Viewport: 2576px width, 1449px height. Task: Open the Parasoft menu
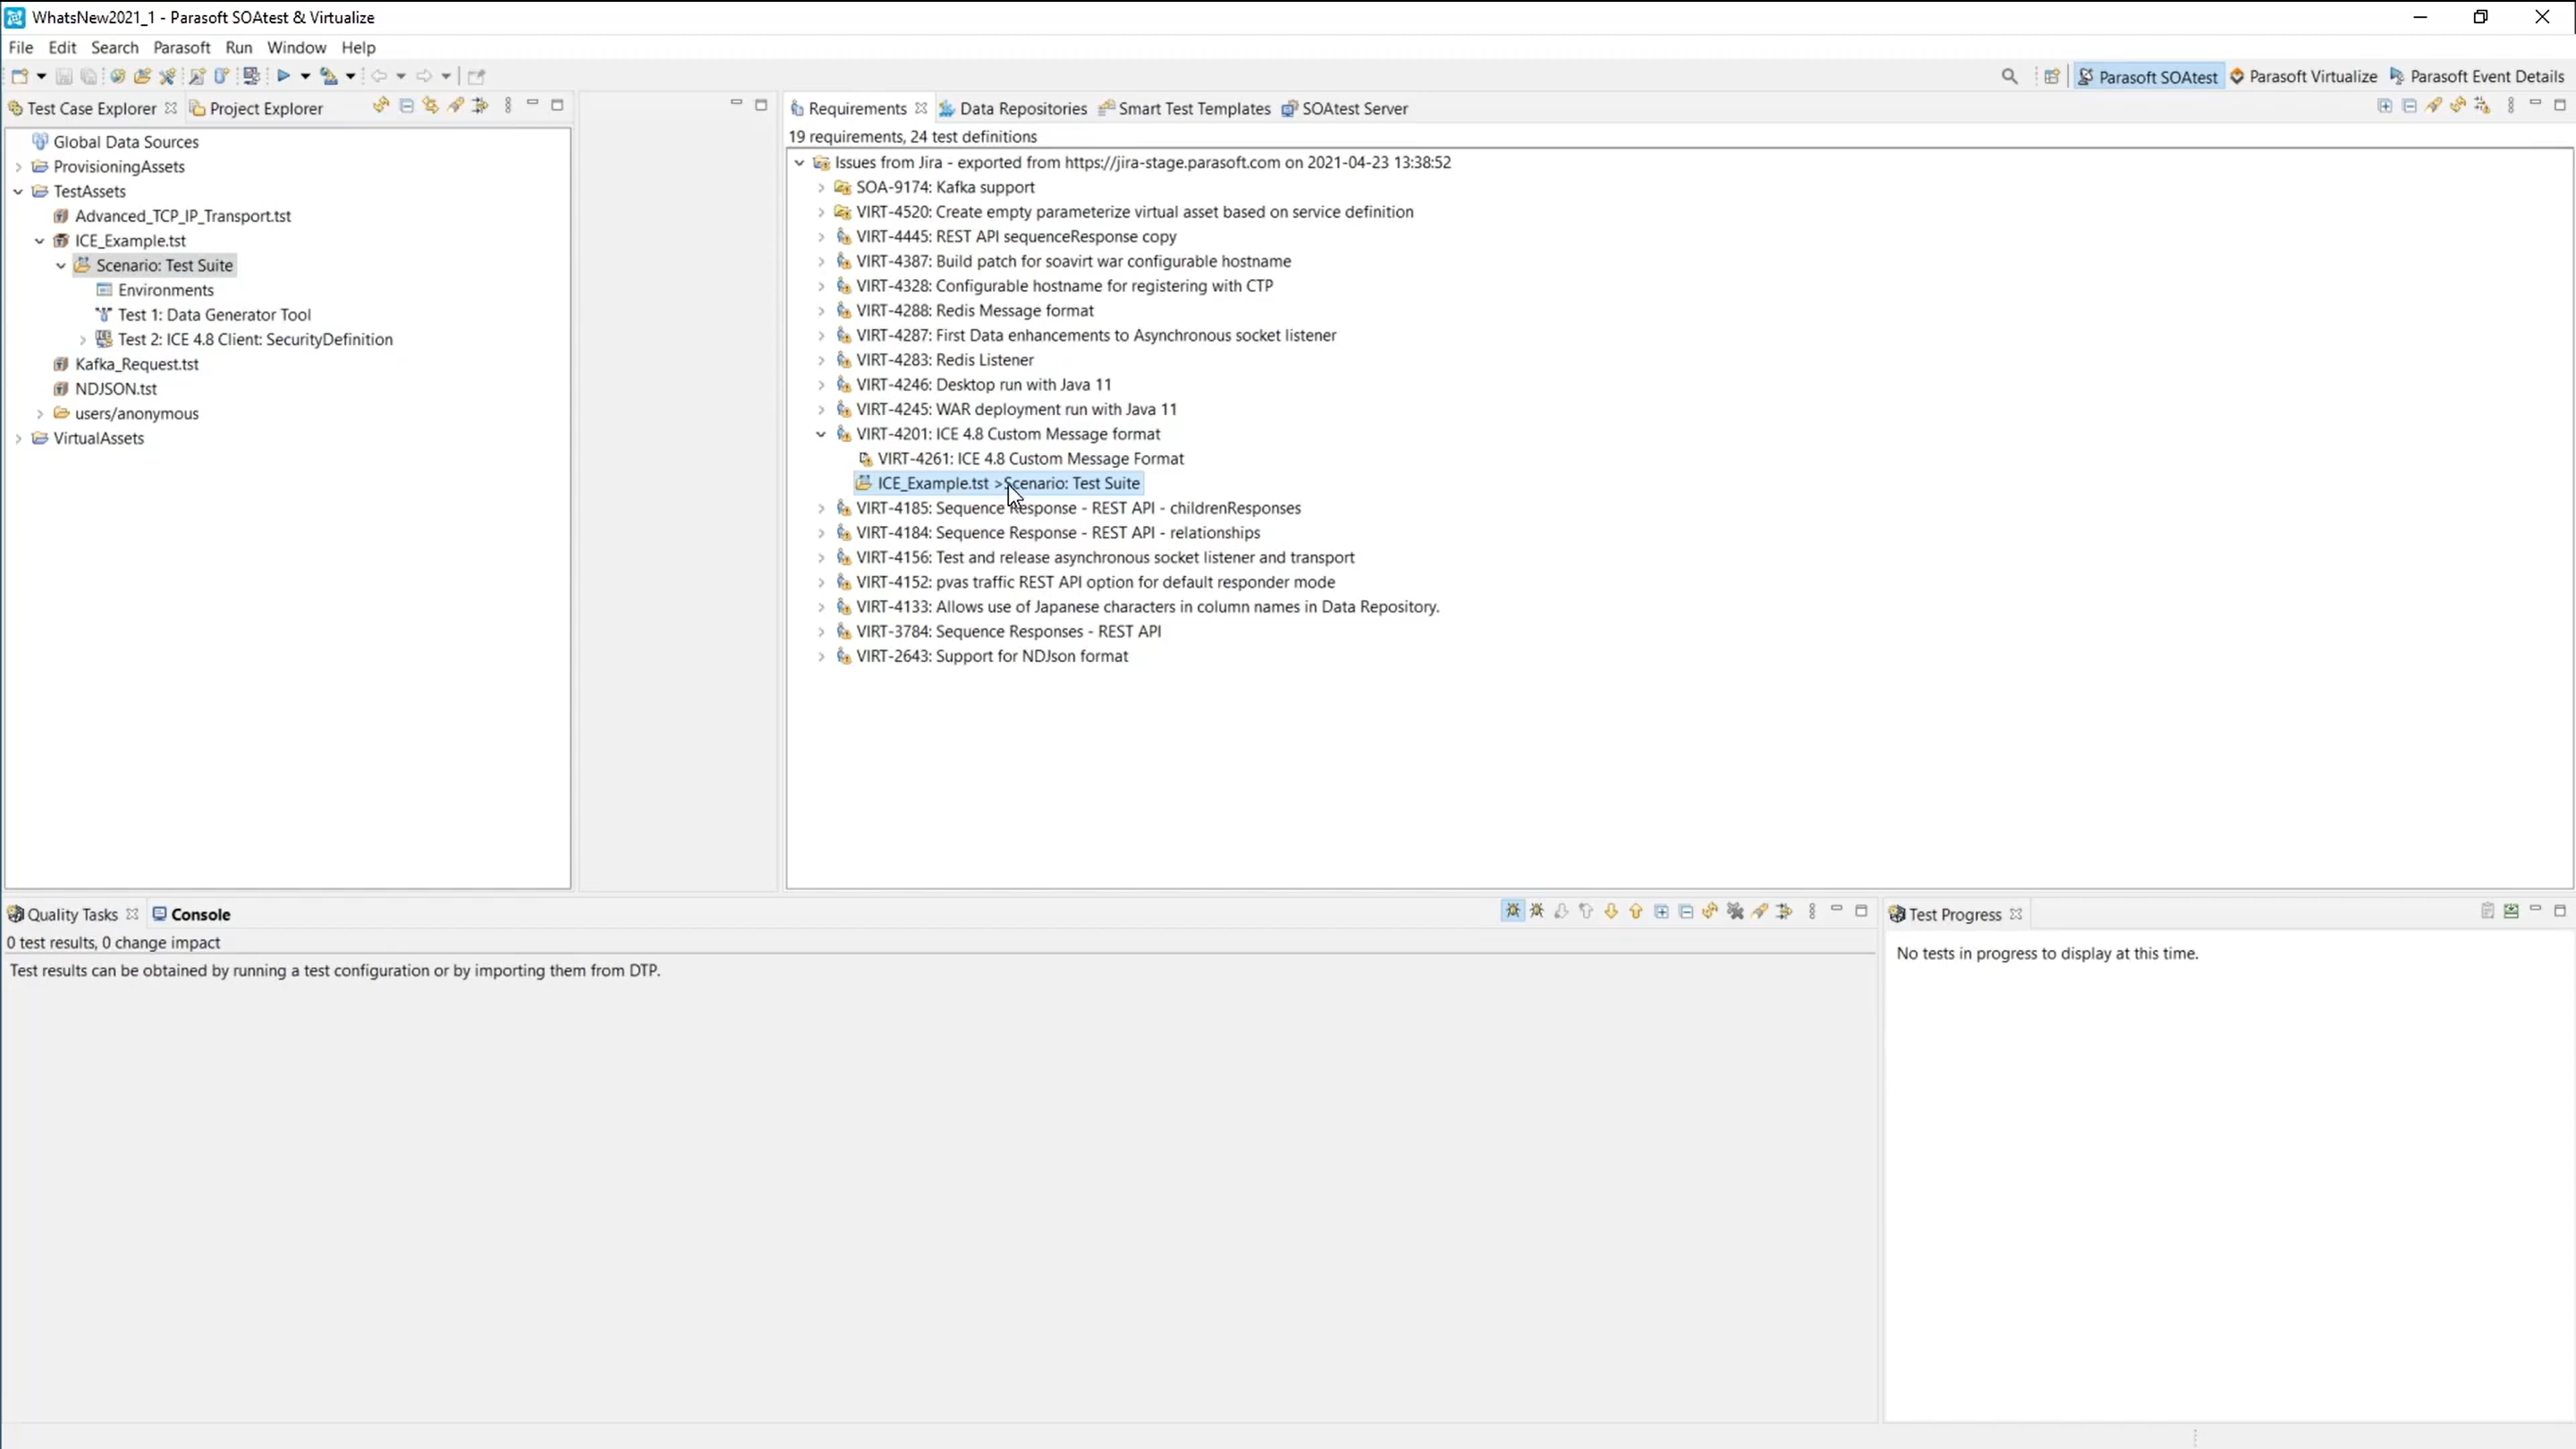(182, 47)
